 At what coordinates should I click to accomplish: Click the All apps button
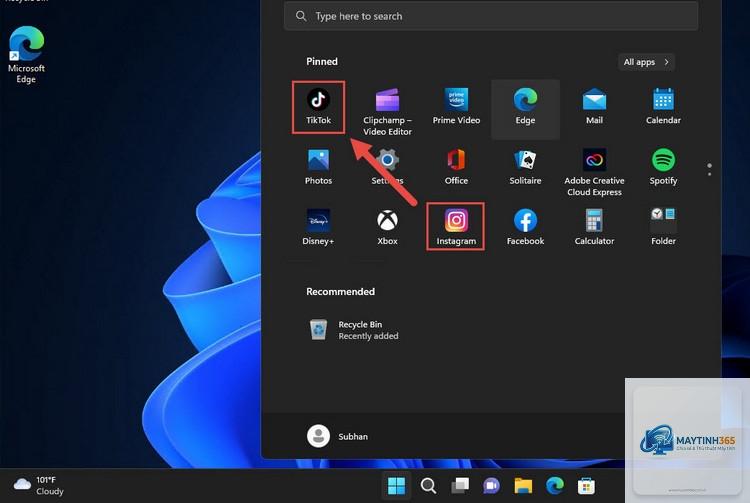[x=646, y=62]
